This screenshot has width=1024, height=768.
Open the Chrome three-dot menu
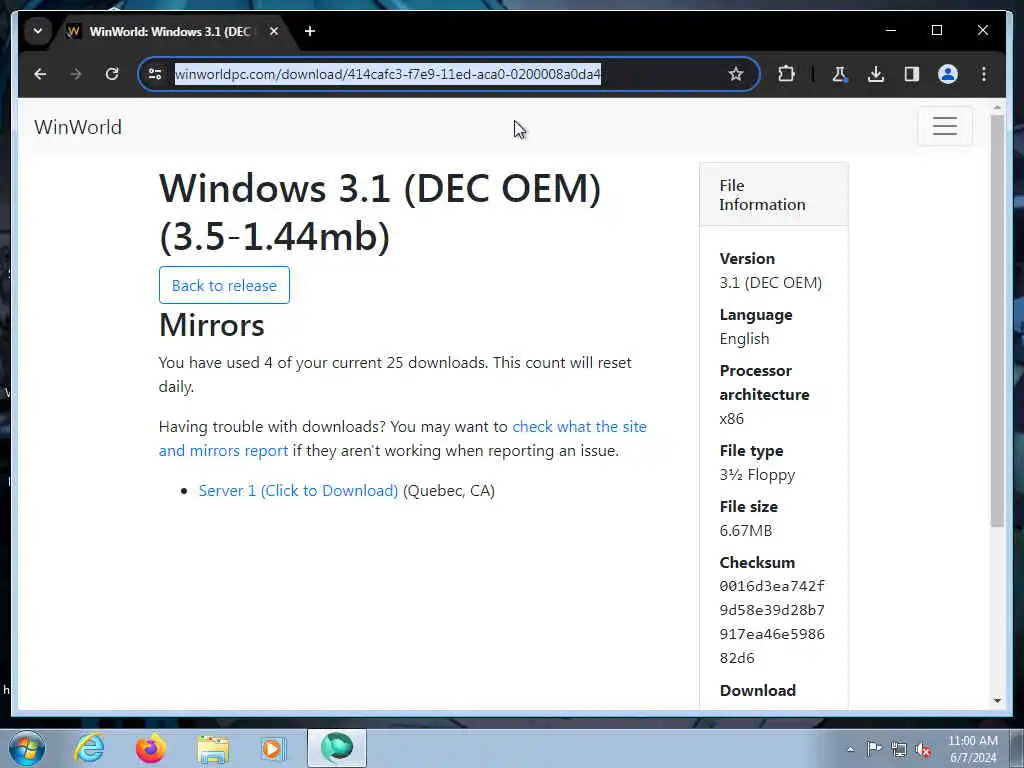point(984,74)
